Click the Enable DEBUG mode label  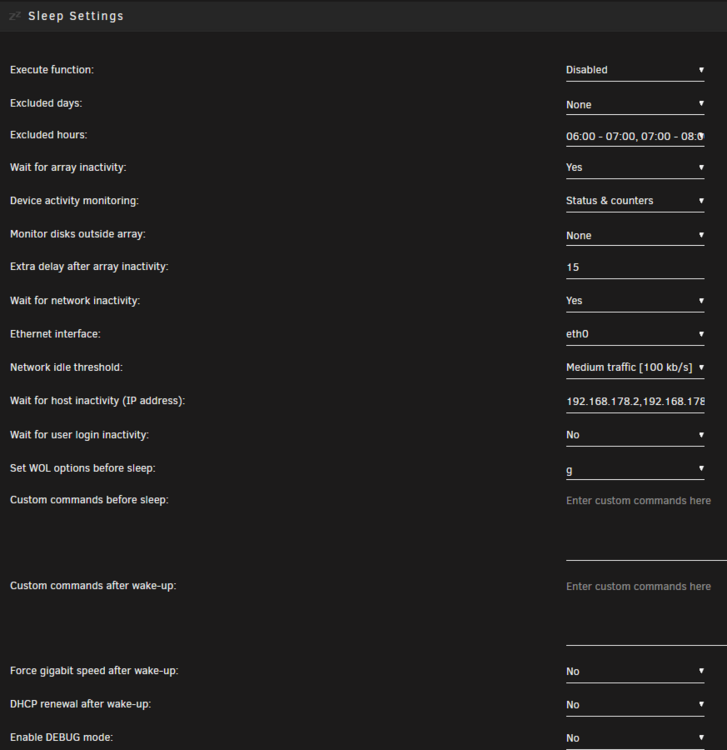(x=62, y=737)
